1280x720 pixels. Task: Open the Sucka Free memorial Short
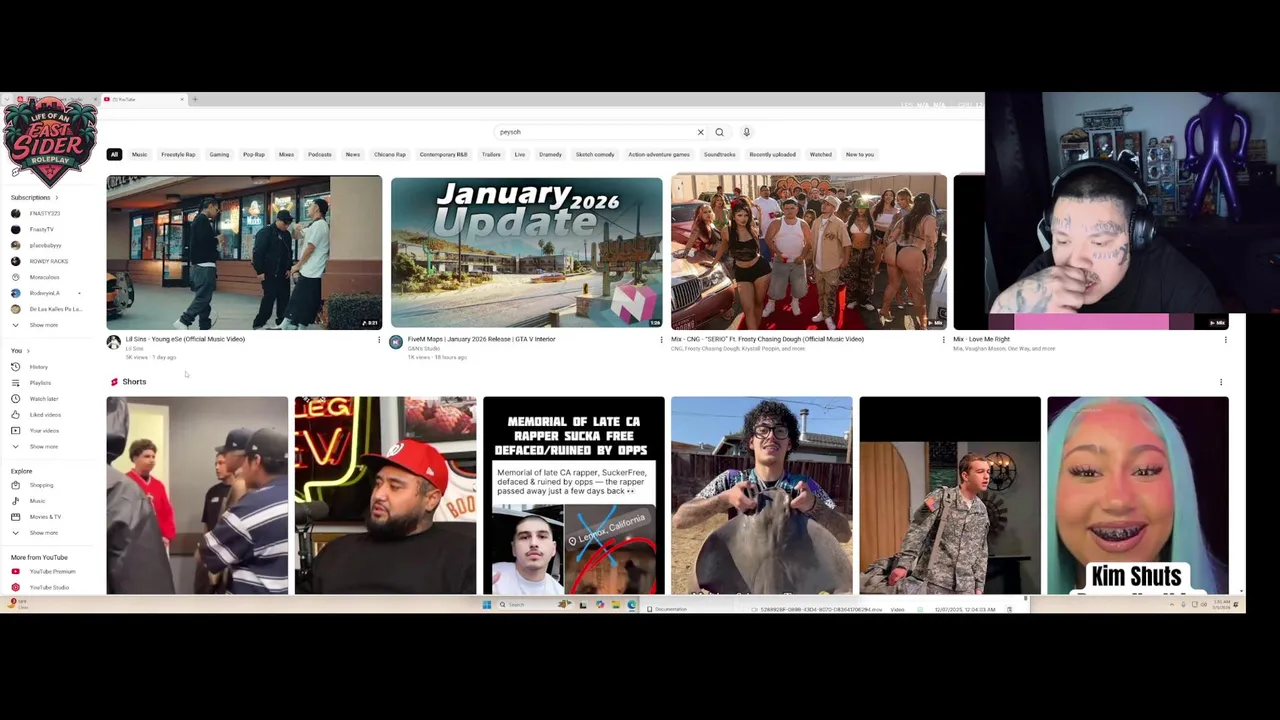tap(573, 495)
